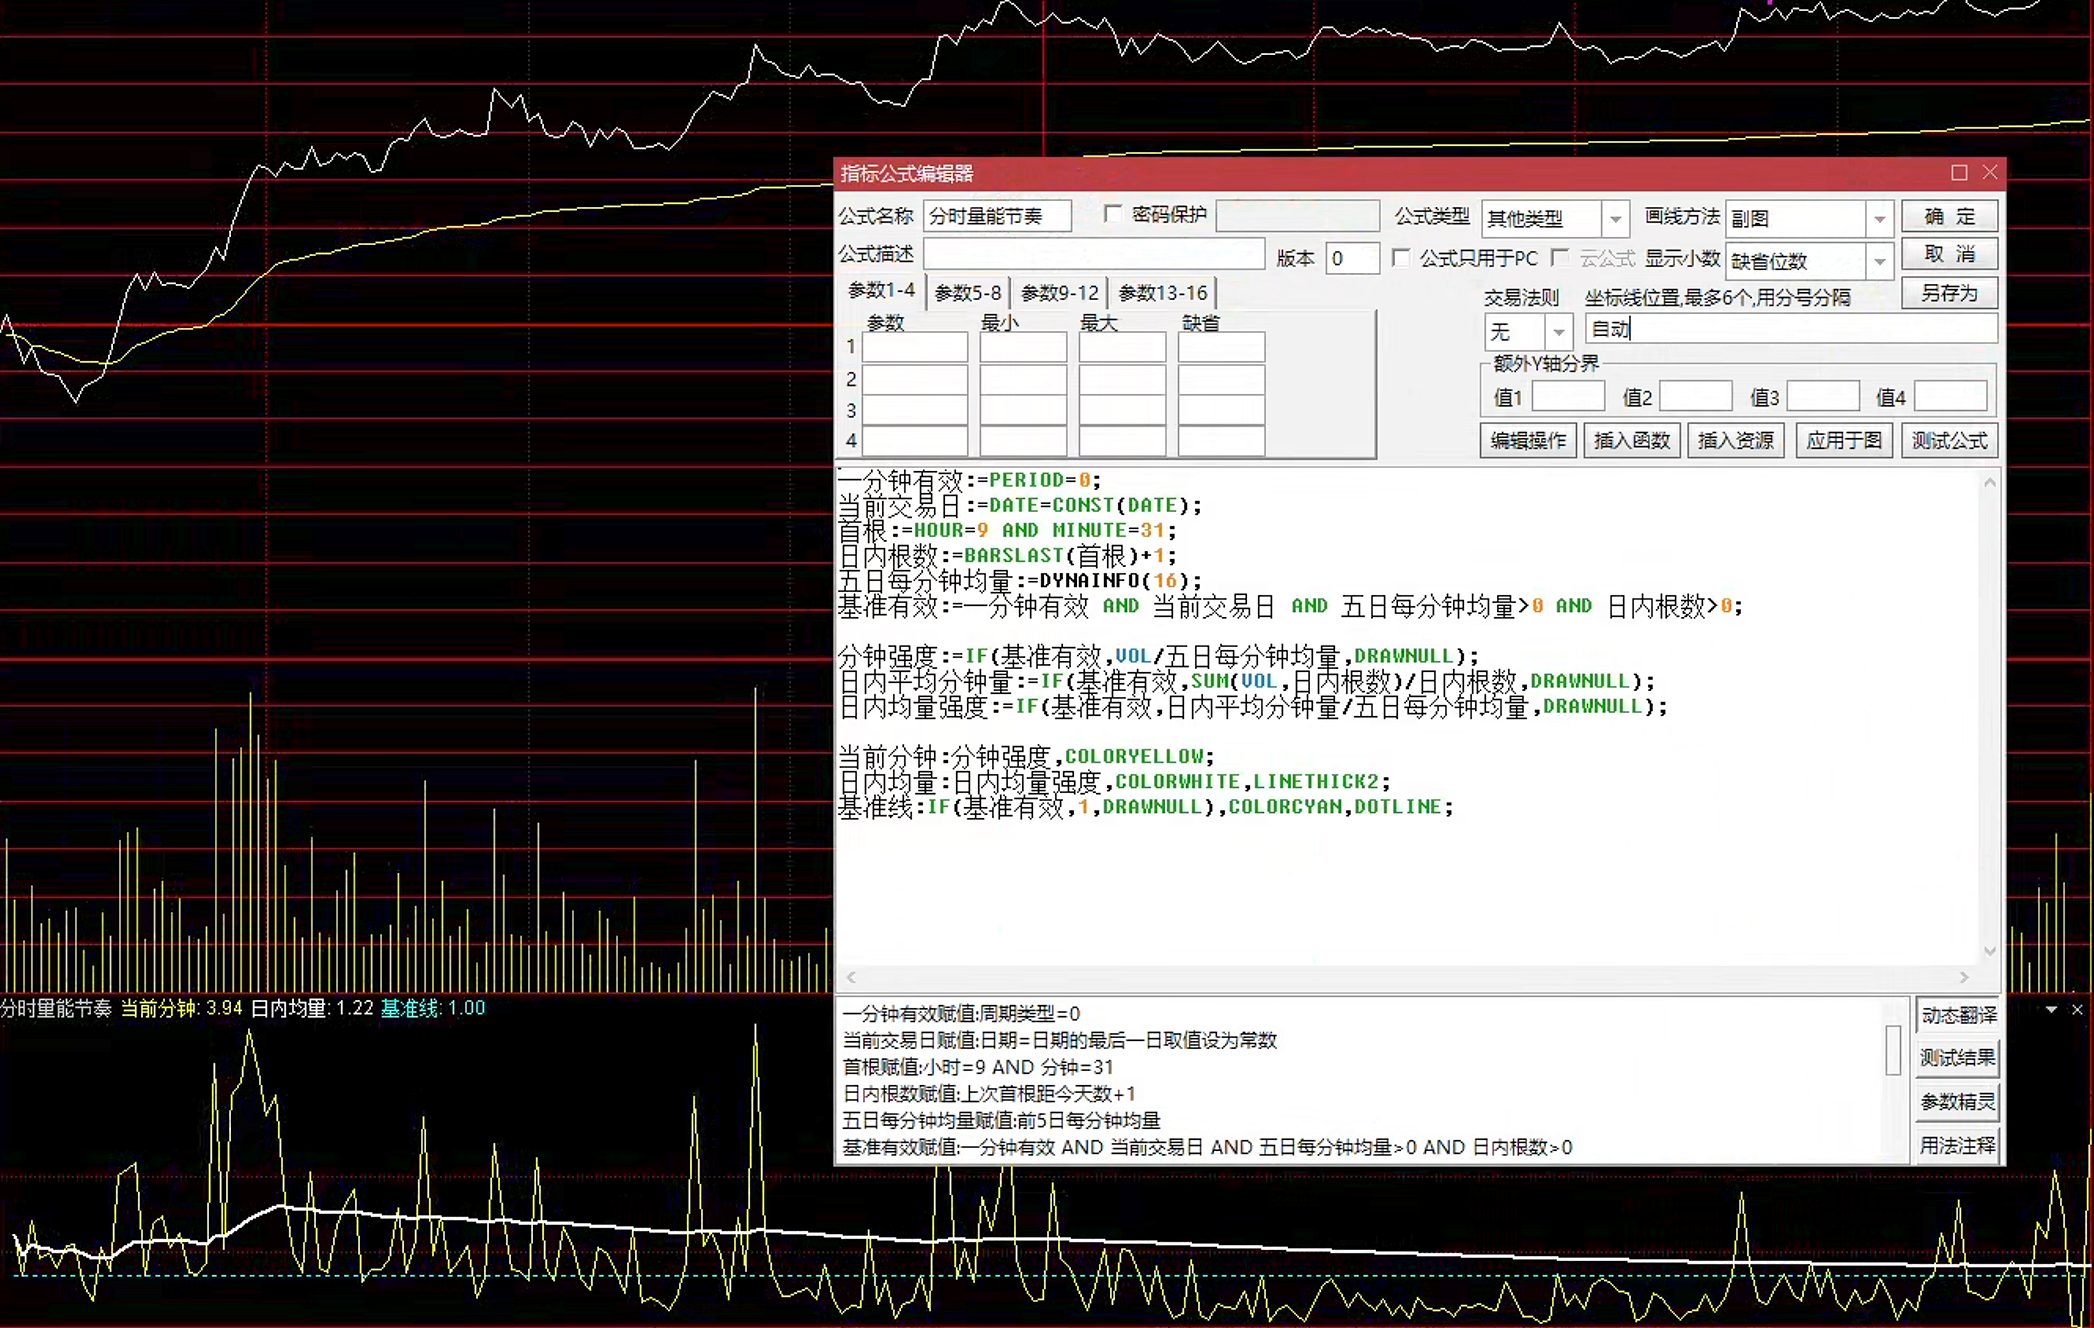Show the 测试结果 test results panel
Image resolution: width=2094 pixels, height=1328 pixels.
point(1957,1058)
